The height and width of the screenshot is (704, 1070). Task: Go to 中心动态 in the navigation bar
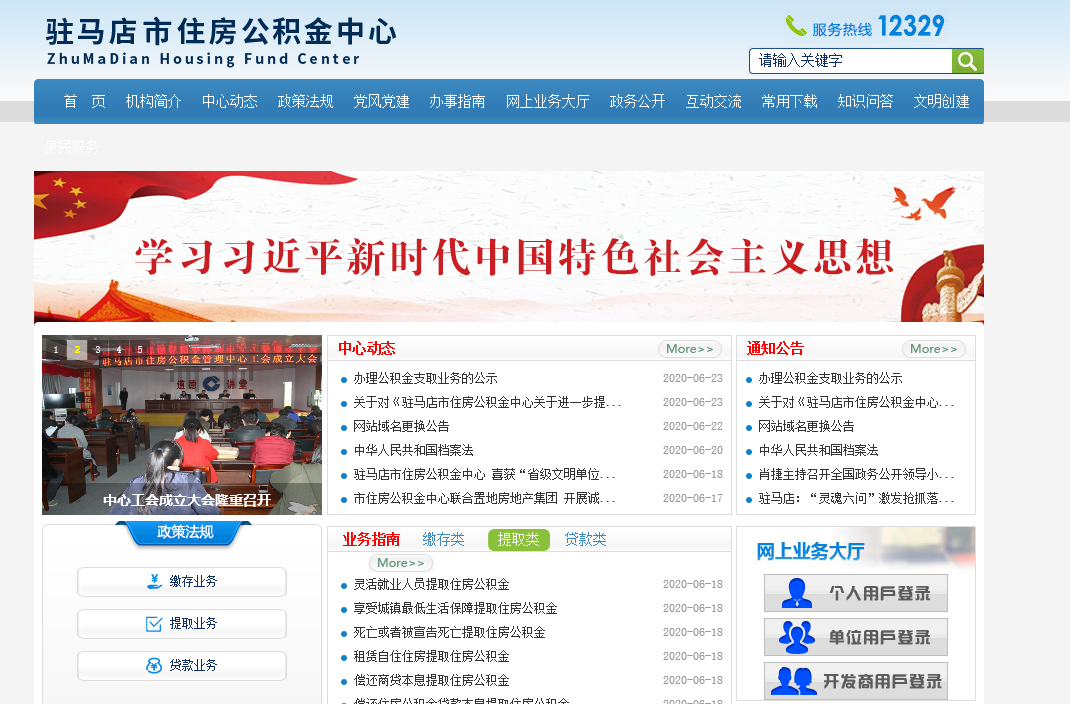point(230,102)
